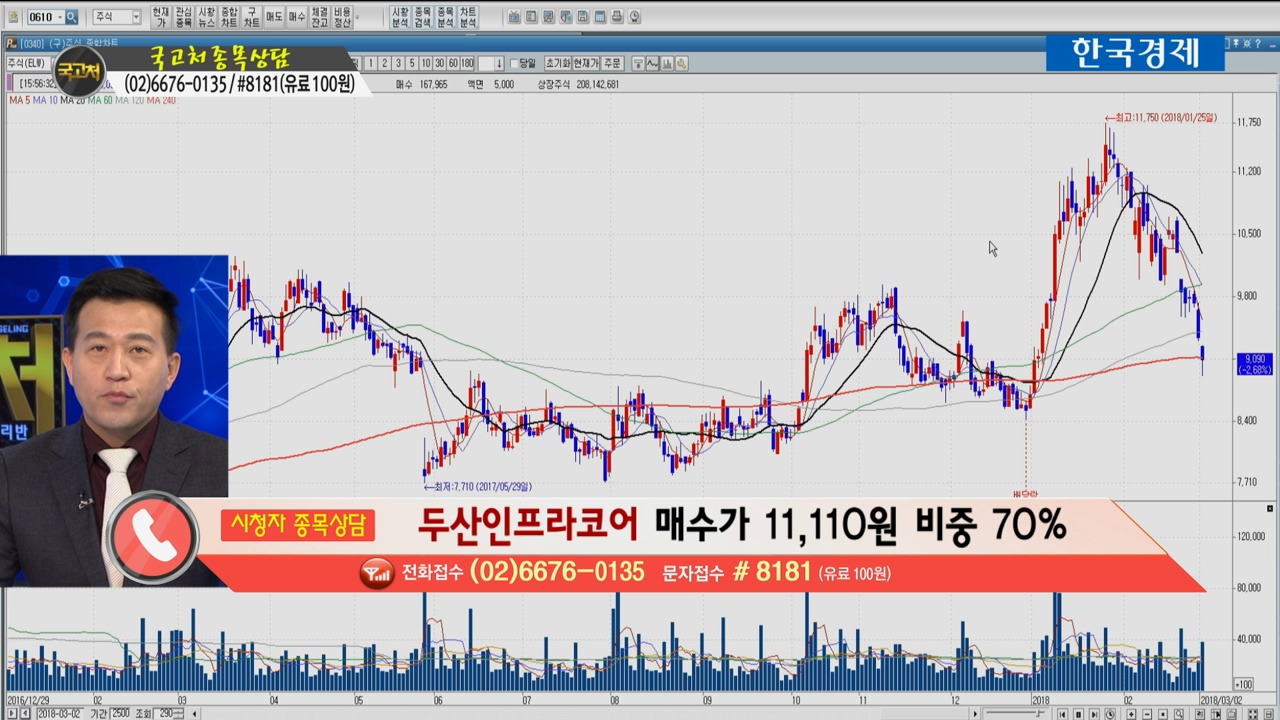Select the line chart type icon
This screenshot has height=720, width=1280.
click(653, 64)
